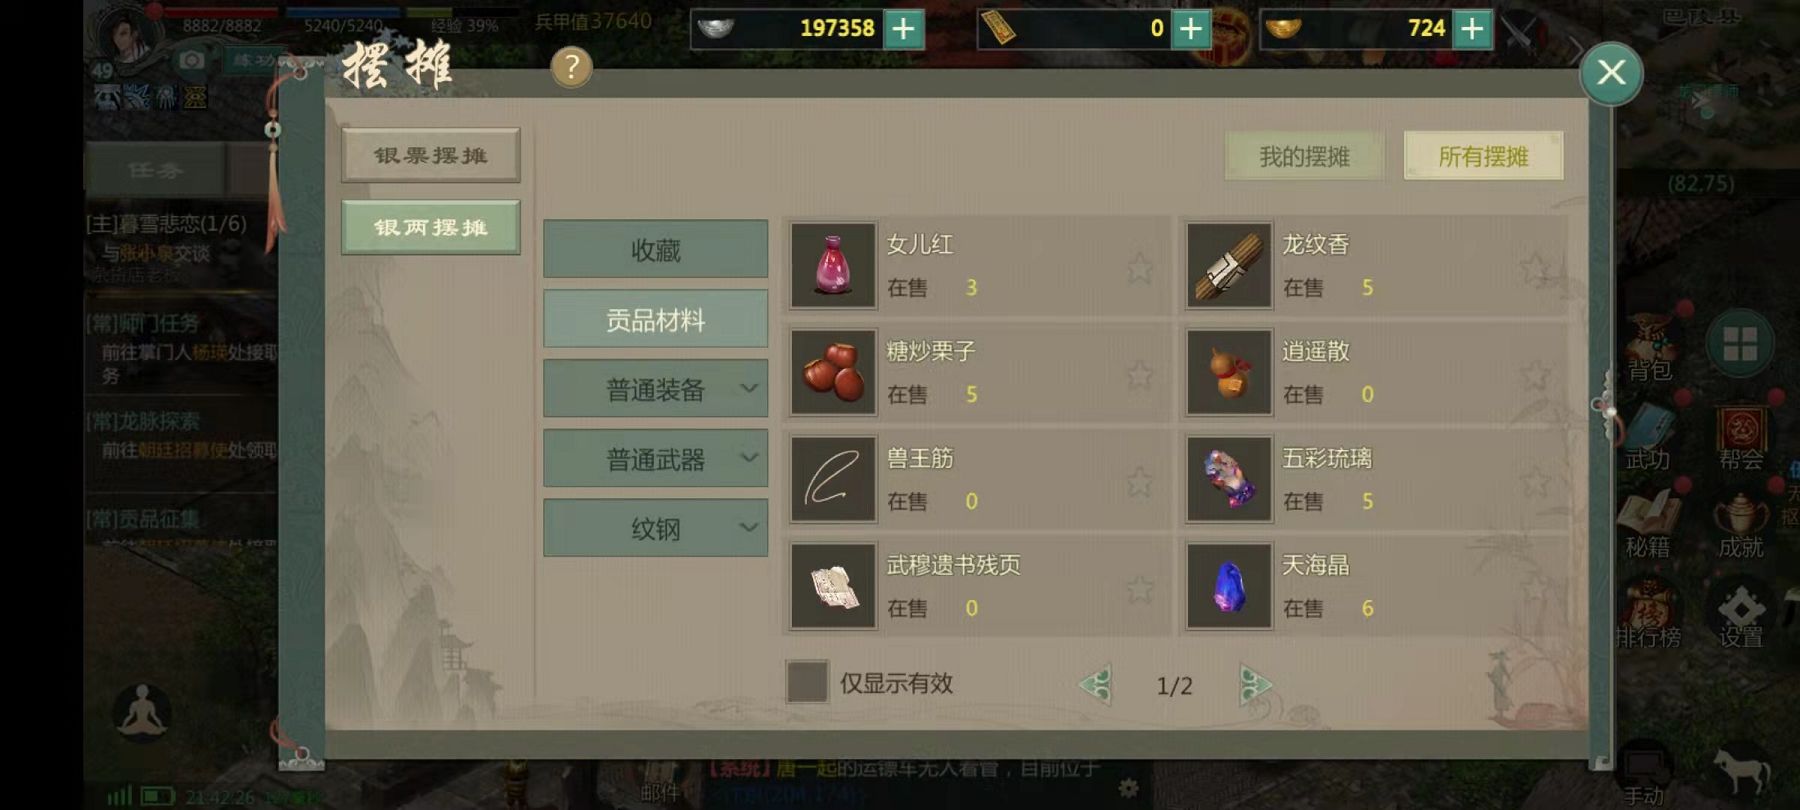The image size is (1800, 810).
Task: Switch to the 银票摆摊 tab
Action: 431,155
